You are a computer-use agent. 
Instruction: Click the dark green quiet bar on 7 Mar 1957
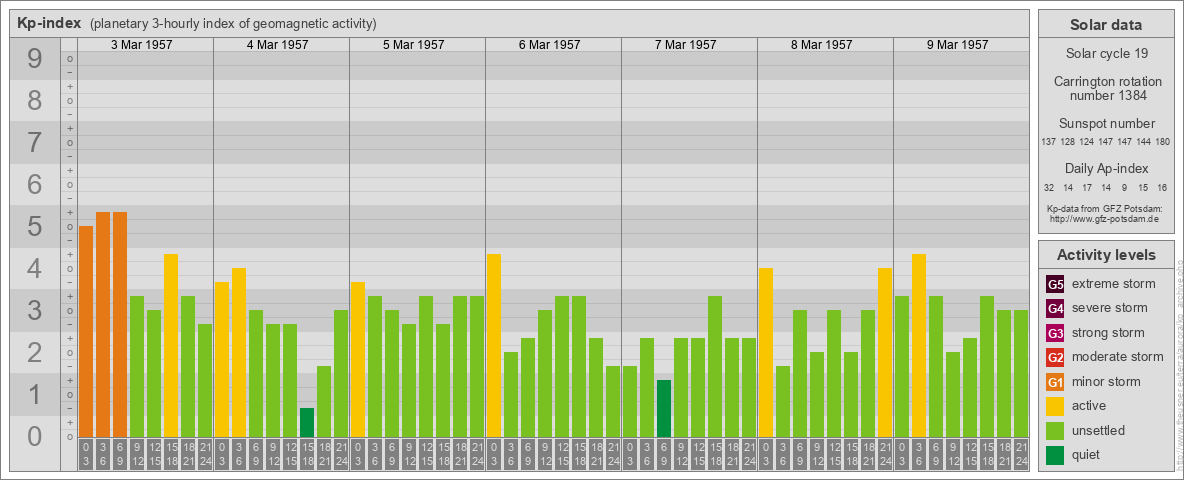[664, 408]
